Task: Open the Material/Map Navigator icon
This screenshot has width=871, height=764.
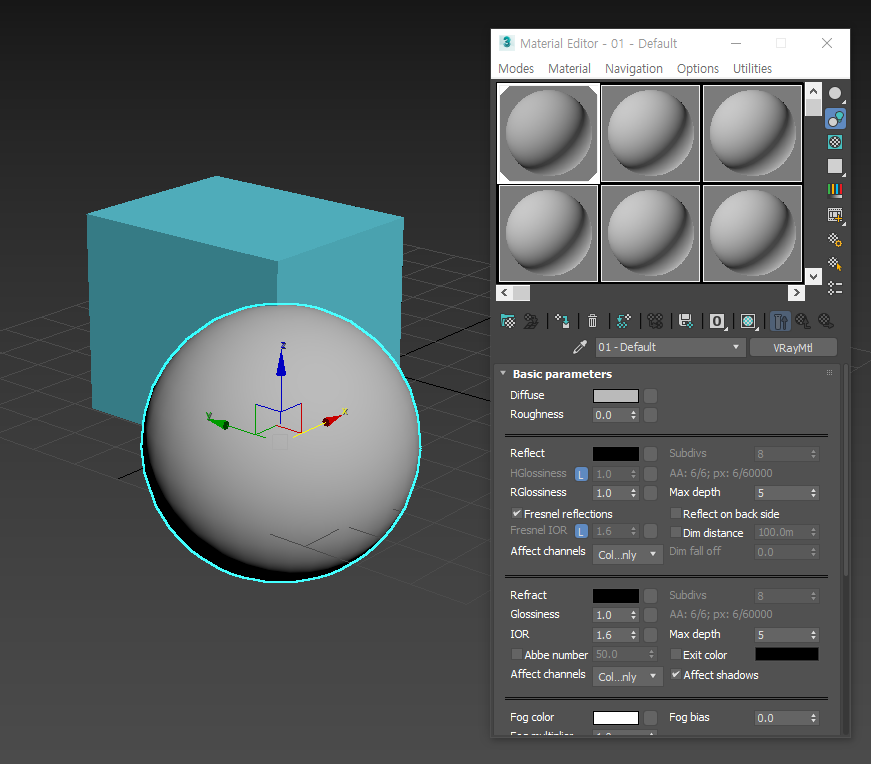Action: 835,288
